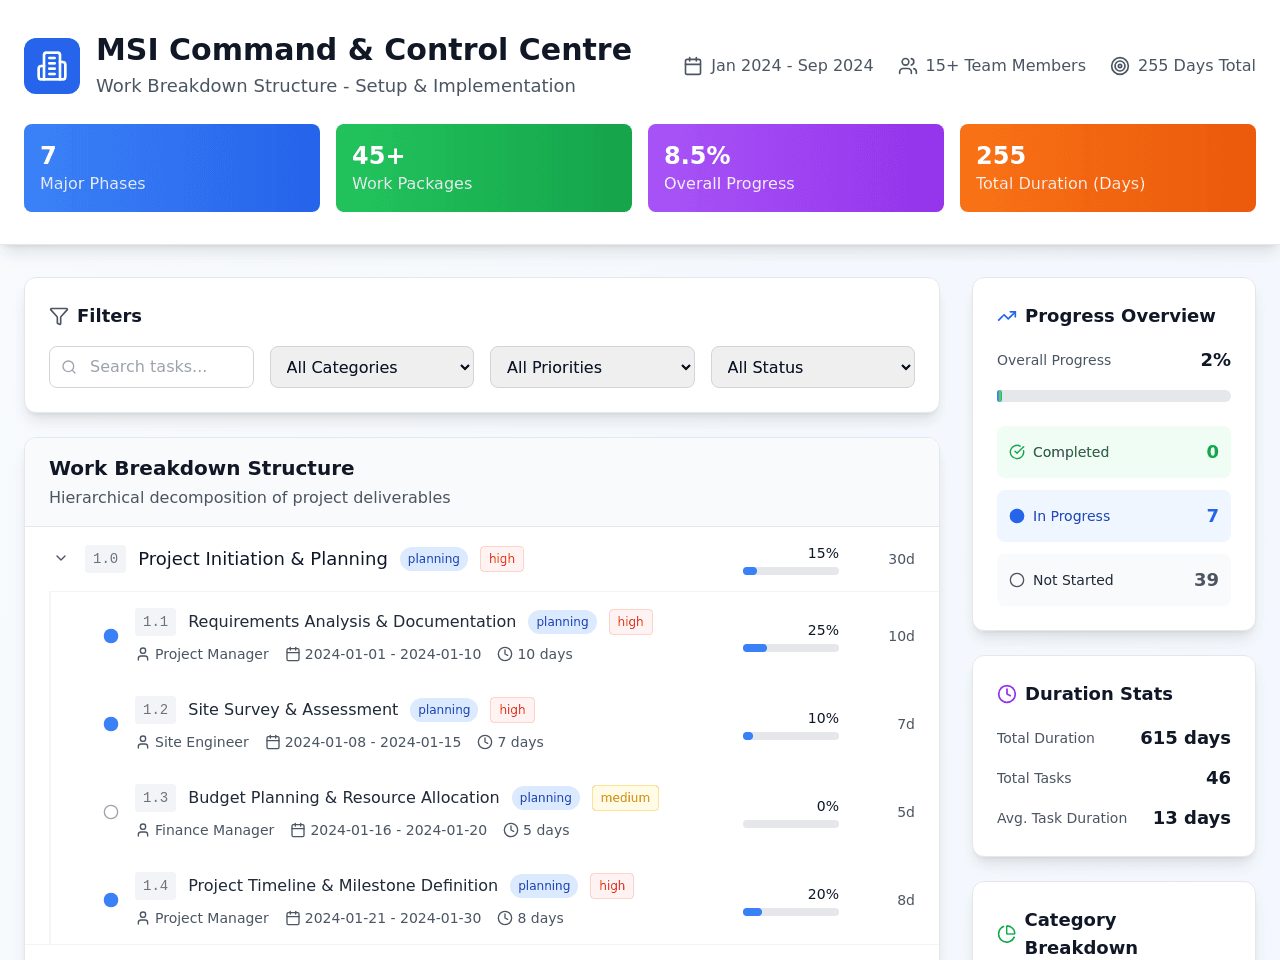The image size is (1280, 960).
Task: Click the hollow circle icon beside Not Started
Action: pos(1017,580)
